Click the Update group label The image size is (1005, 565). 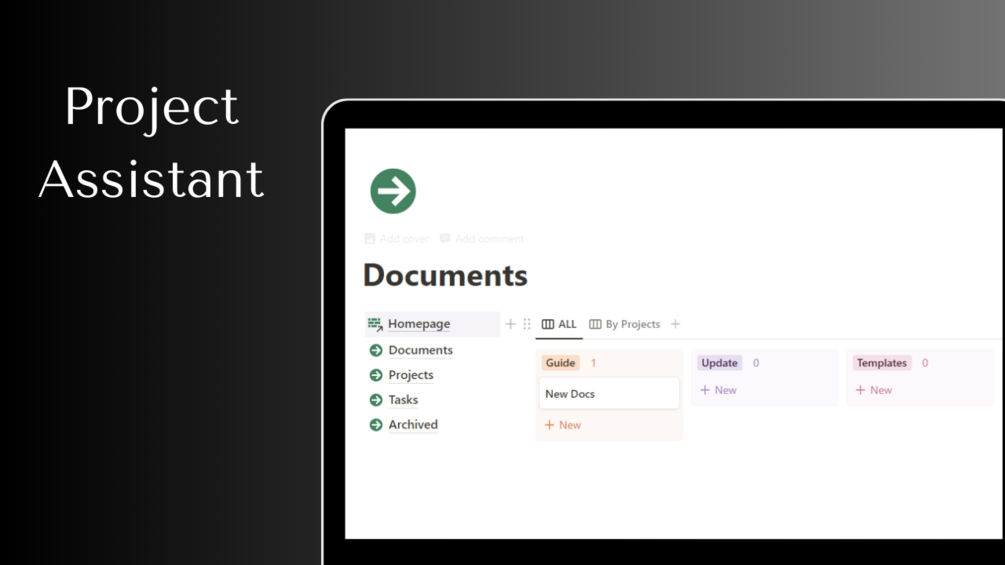(719, 363)
